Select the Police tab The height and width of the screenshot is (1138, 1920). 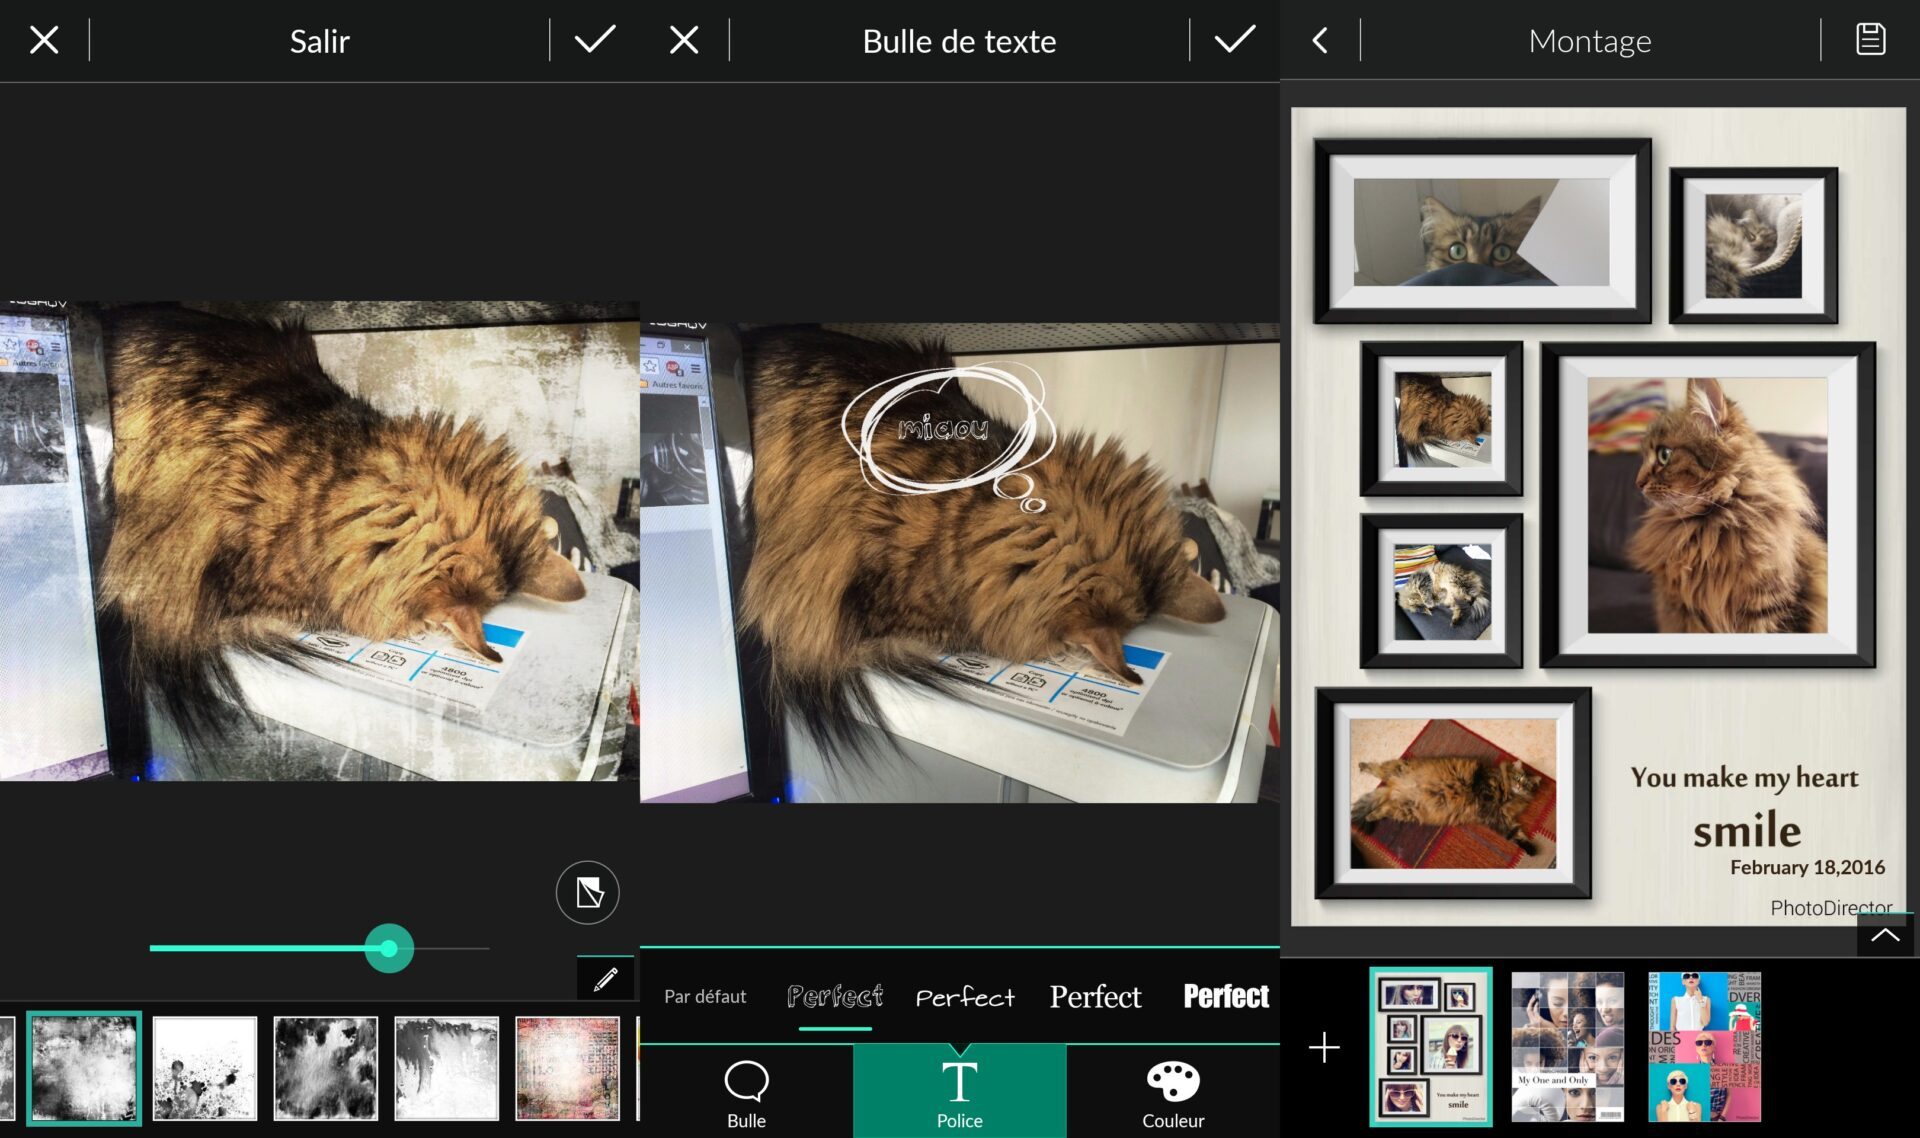tap(959, 1092)
